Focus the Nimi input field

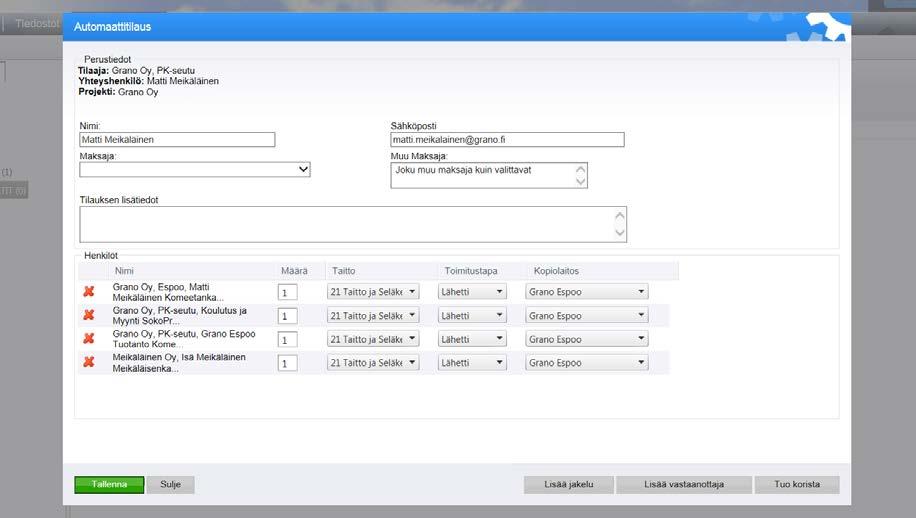pyautogui.click(x=177, y=140)
